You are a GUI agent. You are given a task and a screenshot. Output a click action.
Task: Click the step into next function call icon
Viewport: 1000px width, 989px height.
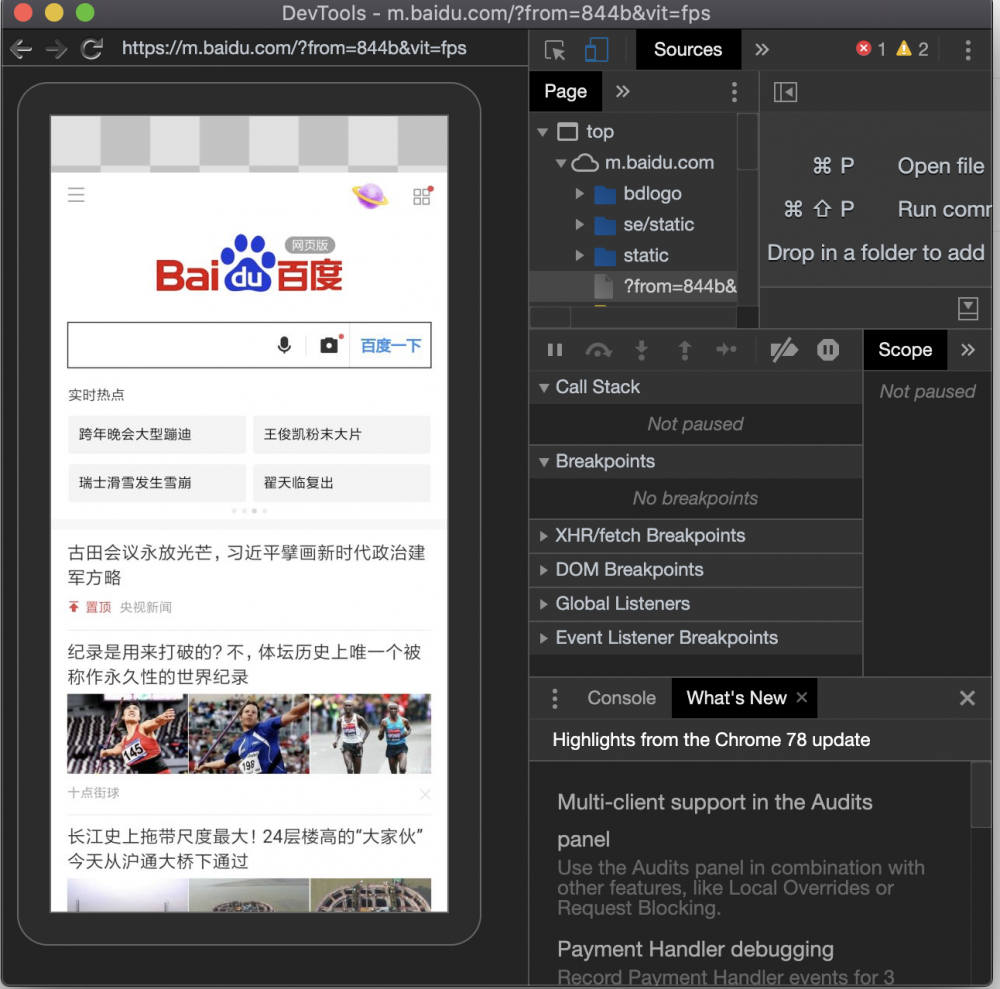click(x=641, y=350)
